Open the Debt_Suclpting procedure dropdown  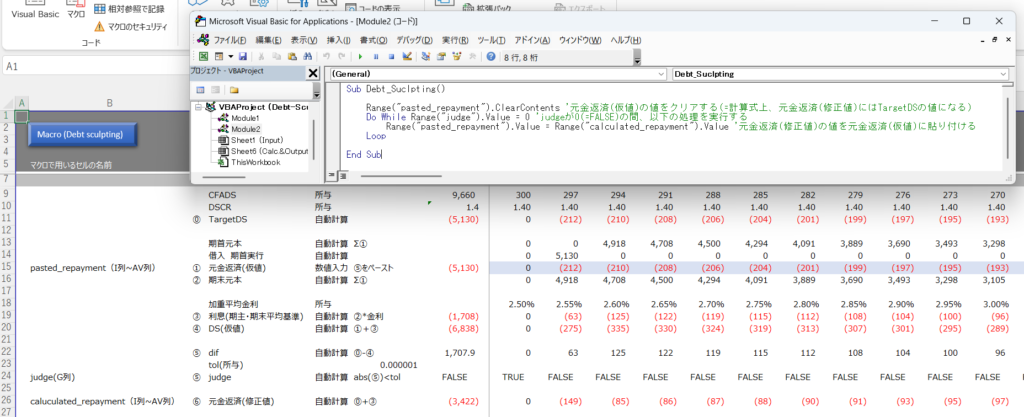pos(840,74)
